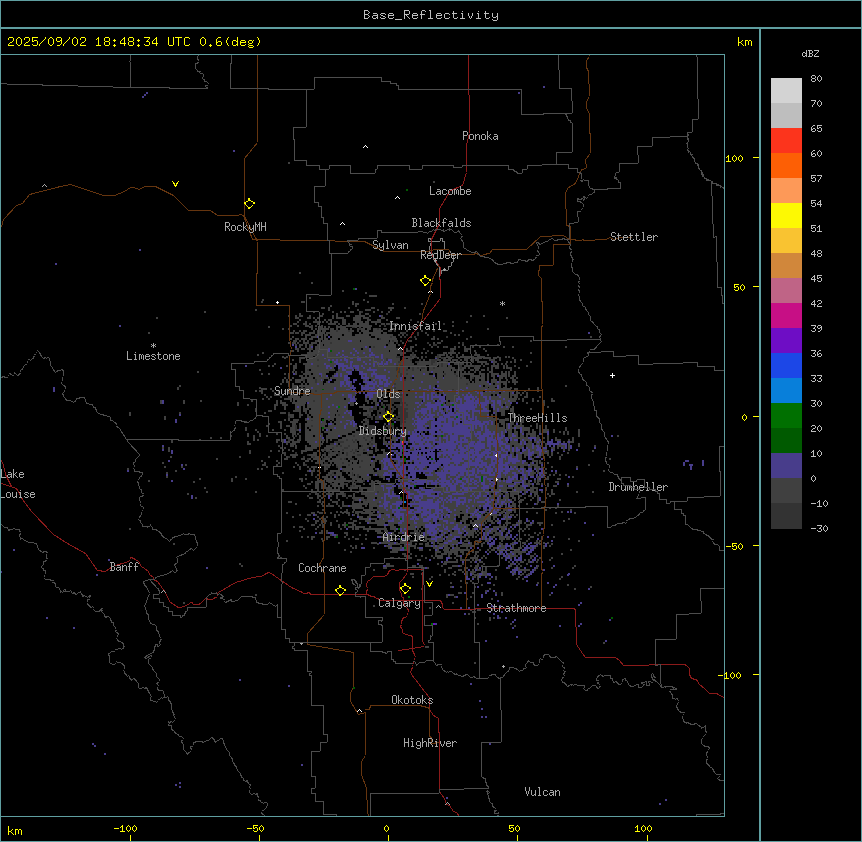The height and width of the screenshot is (842, 862).
Task: Click the green 20-30 dBZ legend swatch
Action: pyautogui.click(x=786, y=416)
